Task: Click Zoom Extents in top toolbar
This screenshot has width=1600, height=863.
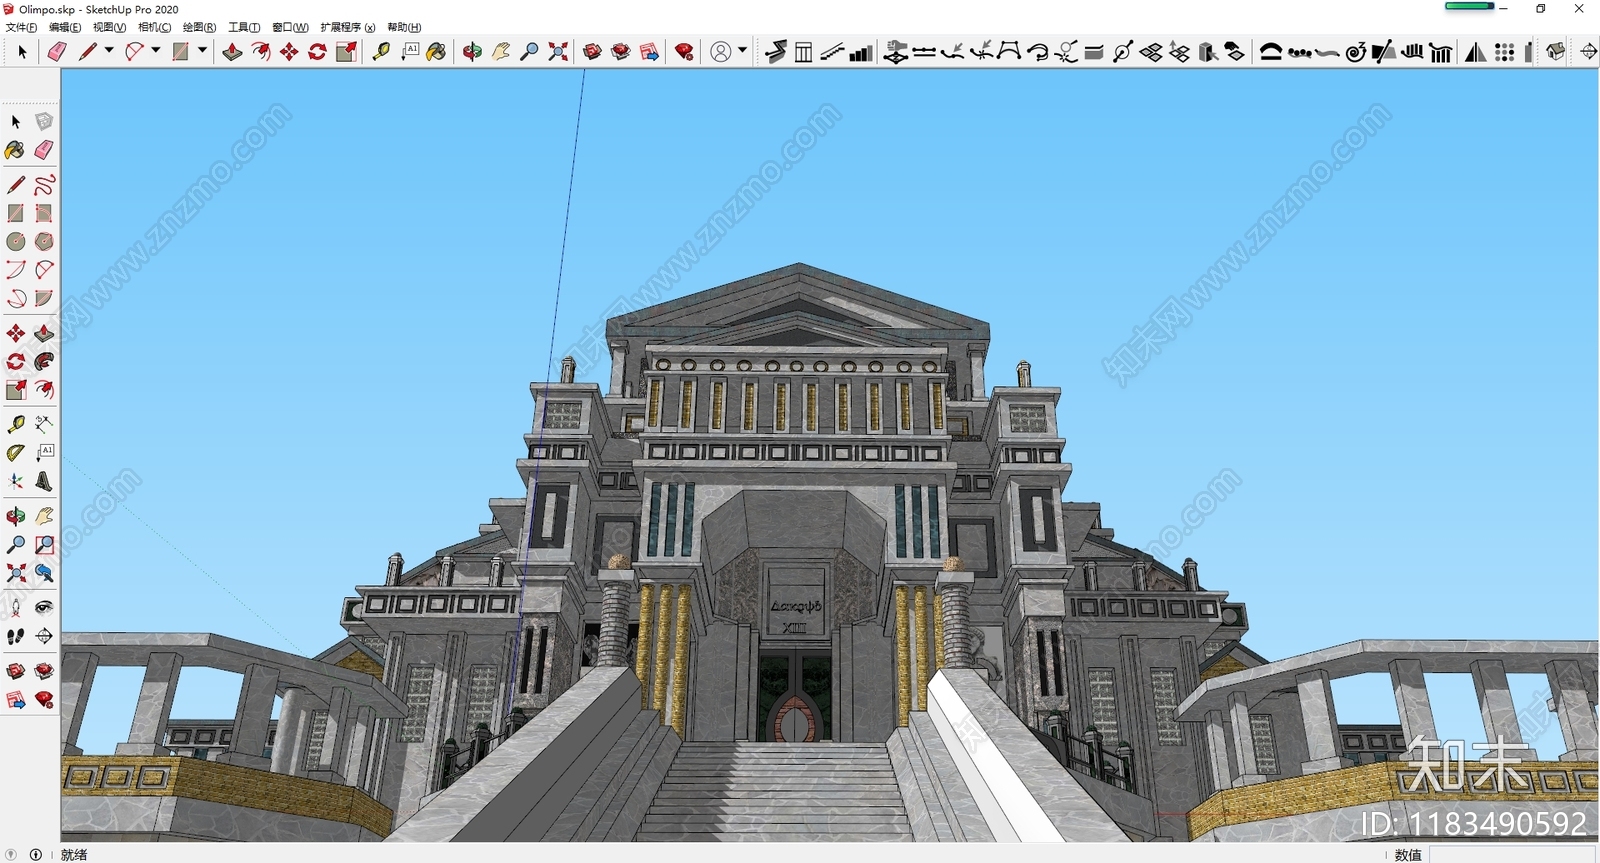Action: 558,52
